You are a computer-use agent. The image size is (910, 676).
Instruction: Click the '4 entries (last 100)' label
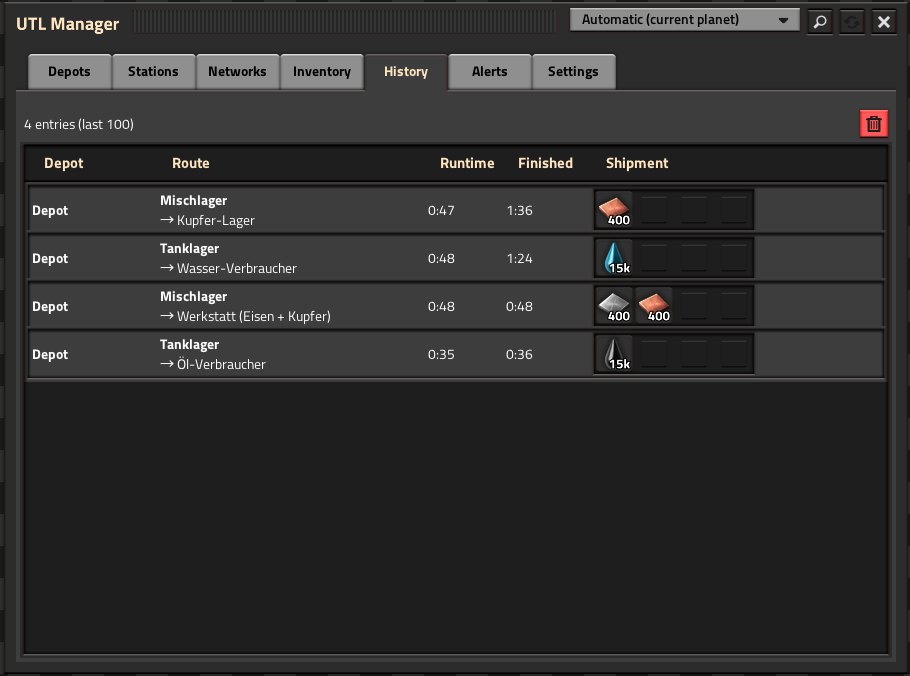tap(79, 124)
